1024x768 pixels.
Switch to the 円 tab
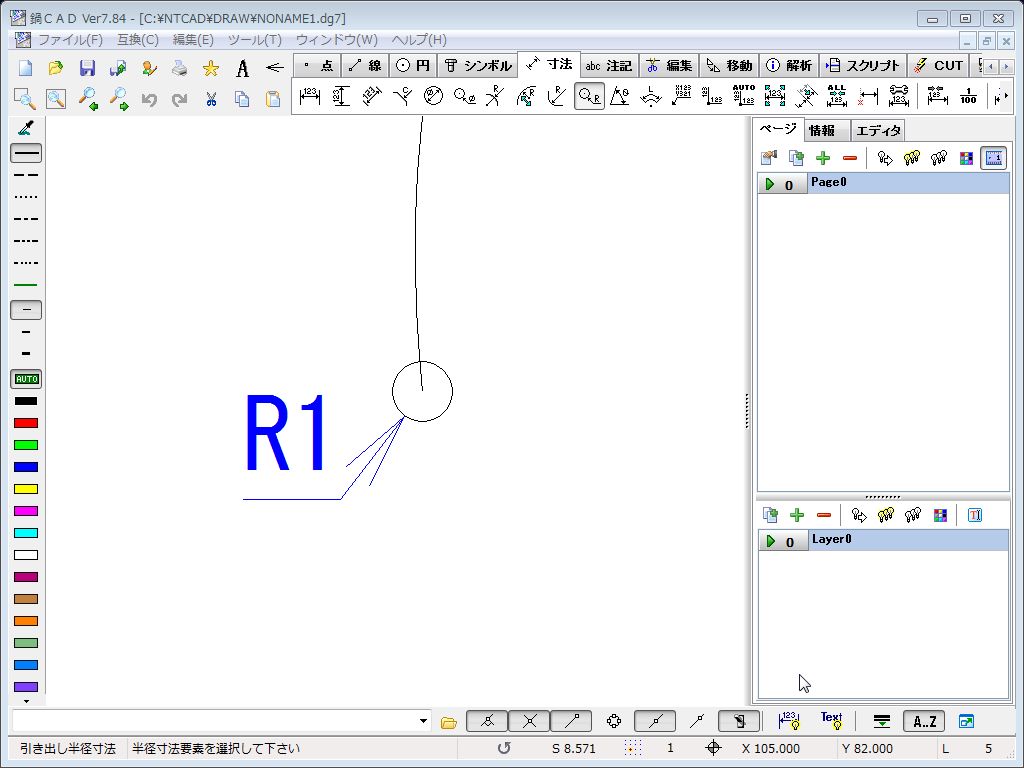(413, 65)
